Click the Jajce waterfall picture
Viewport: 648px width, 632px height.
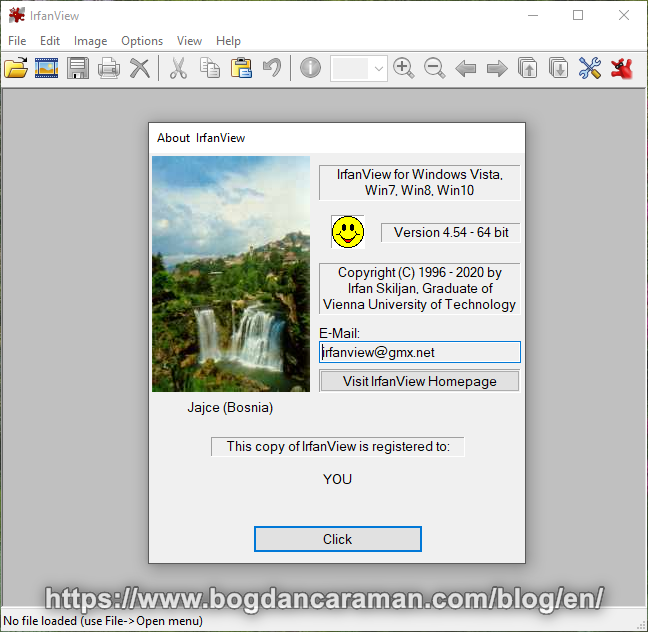231,274
